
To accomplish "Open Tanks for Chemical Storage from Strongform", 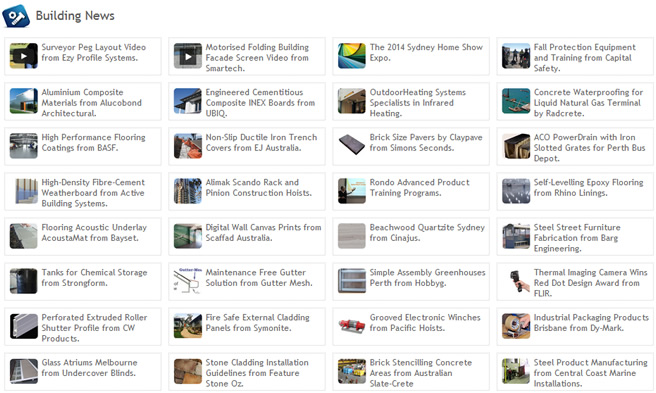I will (x=94, y=278).
